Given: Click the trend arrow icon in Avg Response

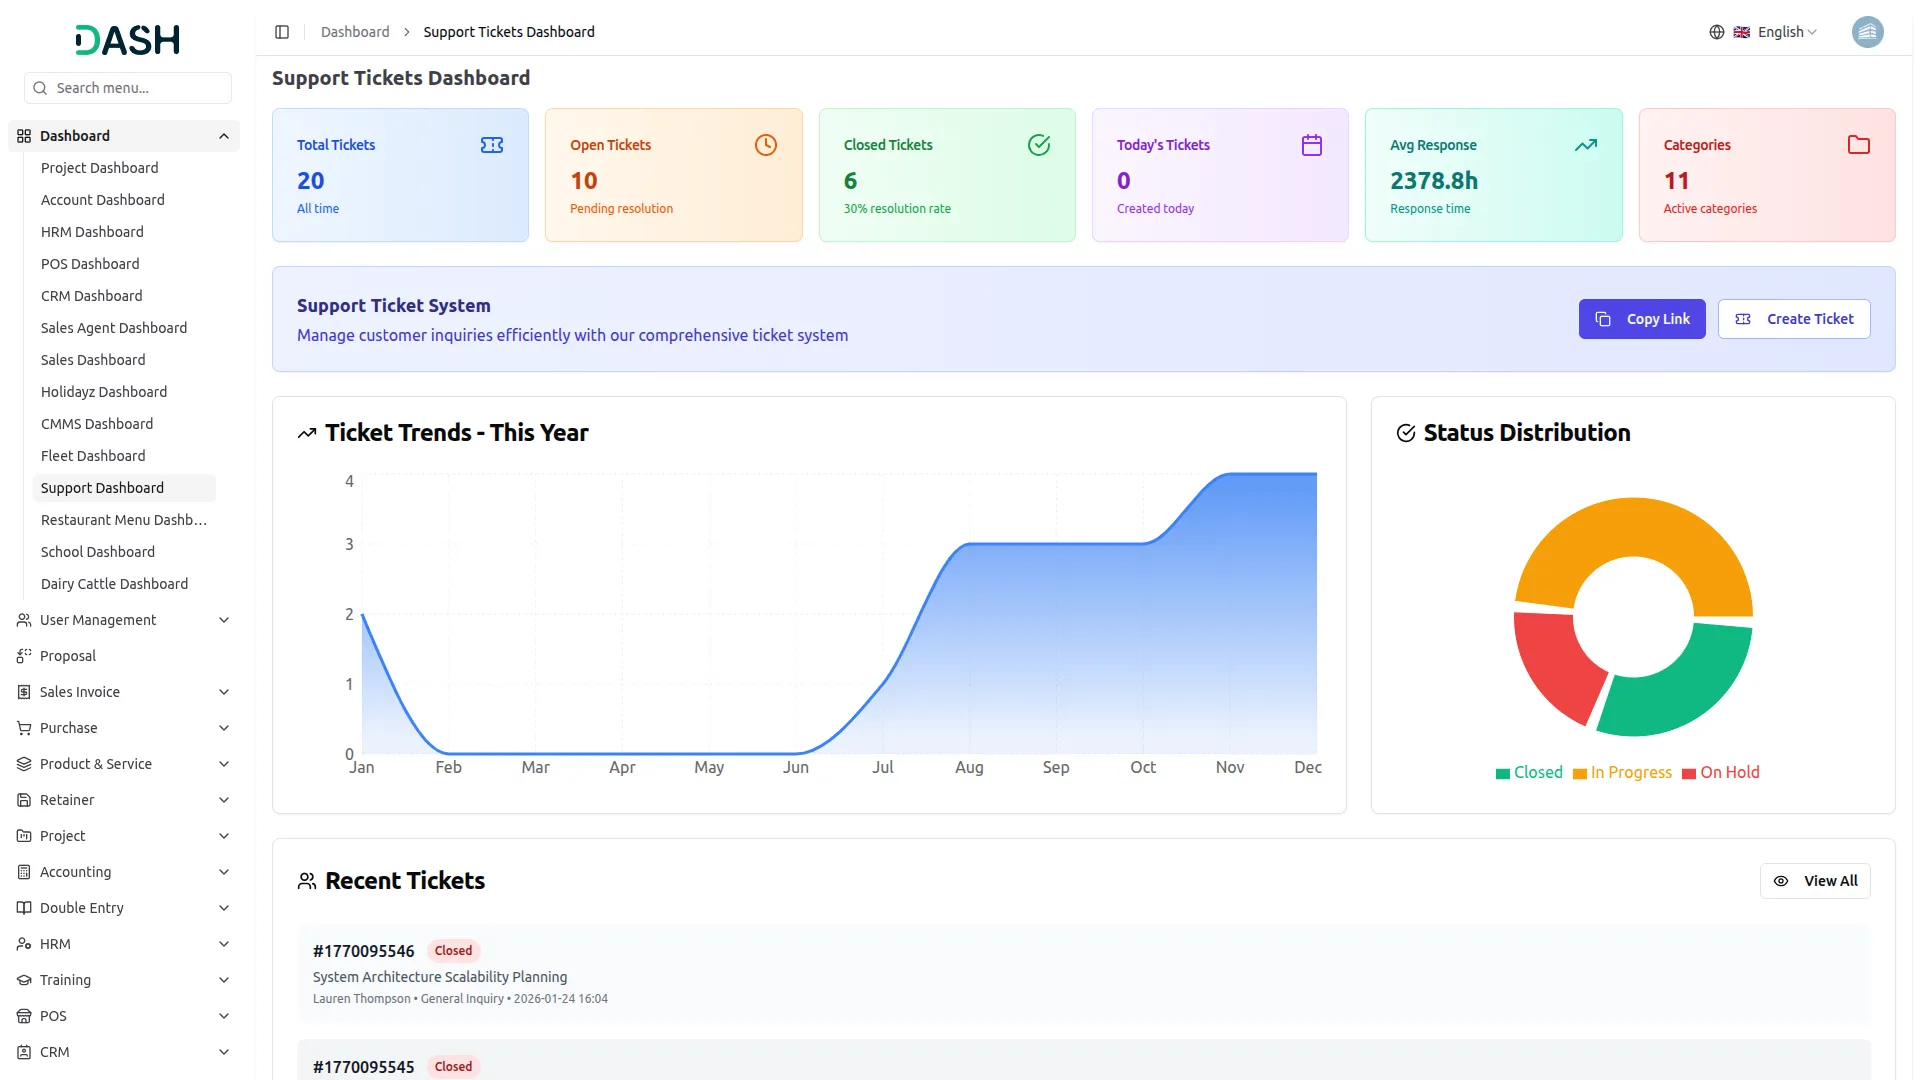Looking at the screenshot, I should tap(1585, 145).
